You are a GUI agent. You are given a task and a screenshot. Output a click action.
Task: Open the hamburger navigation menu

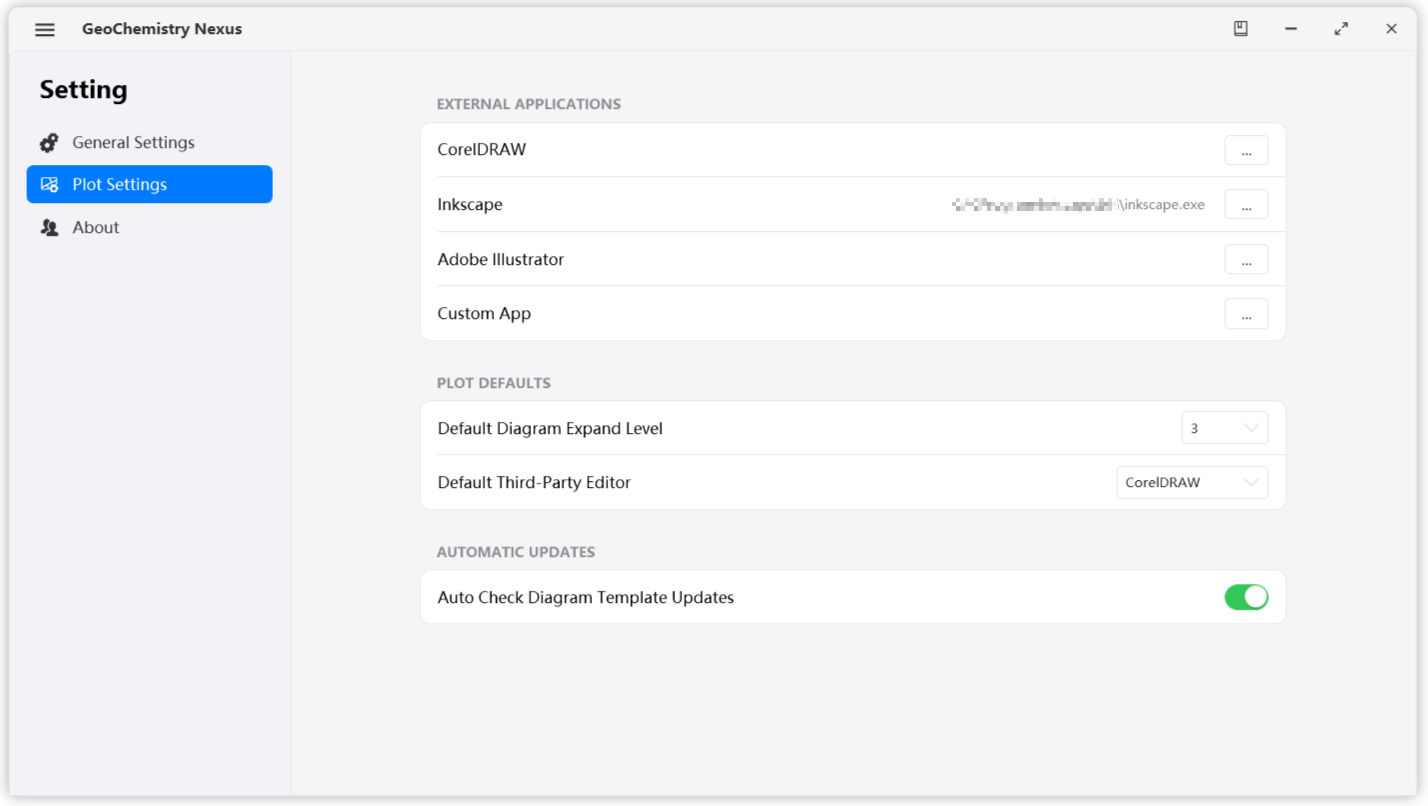point(44,29)
